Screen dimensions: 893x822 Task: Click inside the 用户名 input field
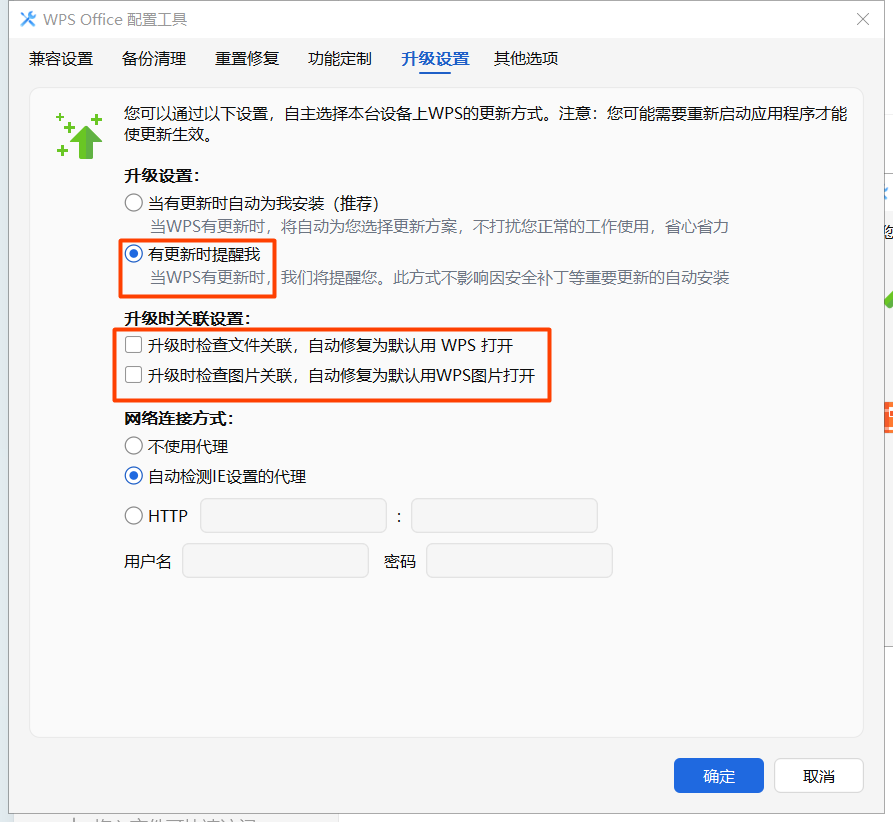275,560
